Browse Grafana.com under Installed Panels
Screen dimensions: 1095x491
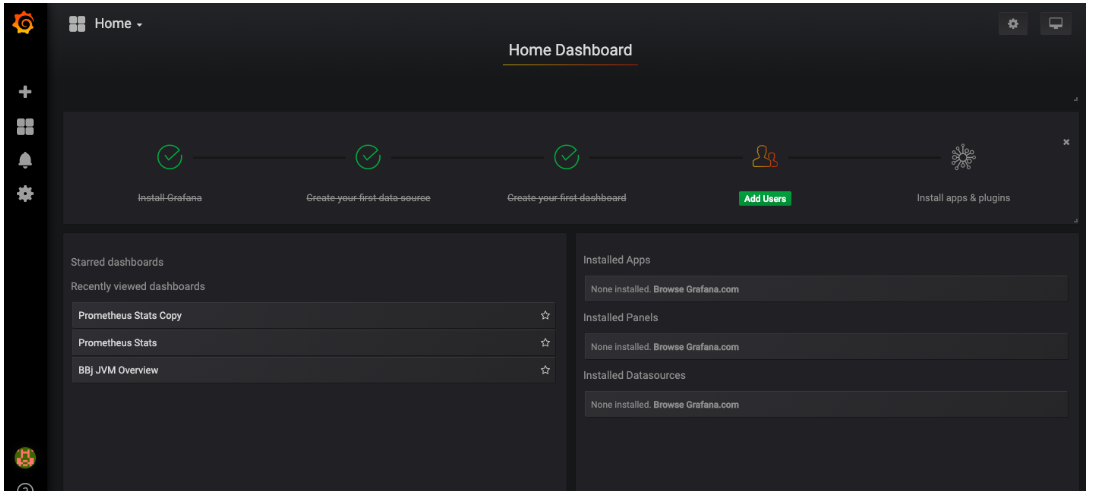[696, 347]
